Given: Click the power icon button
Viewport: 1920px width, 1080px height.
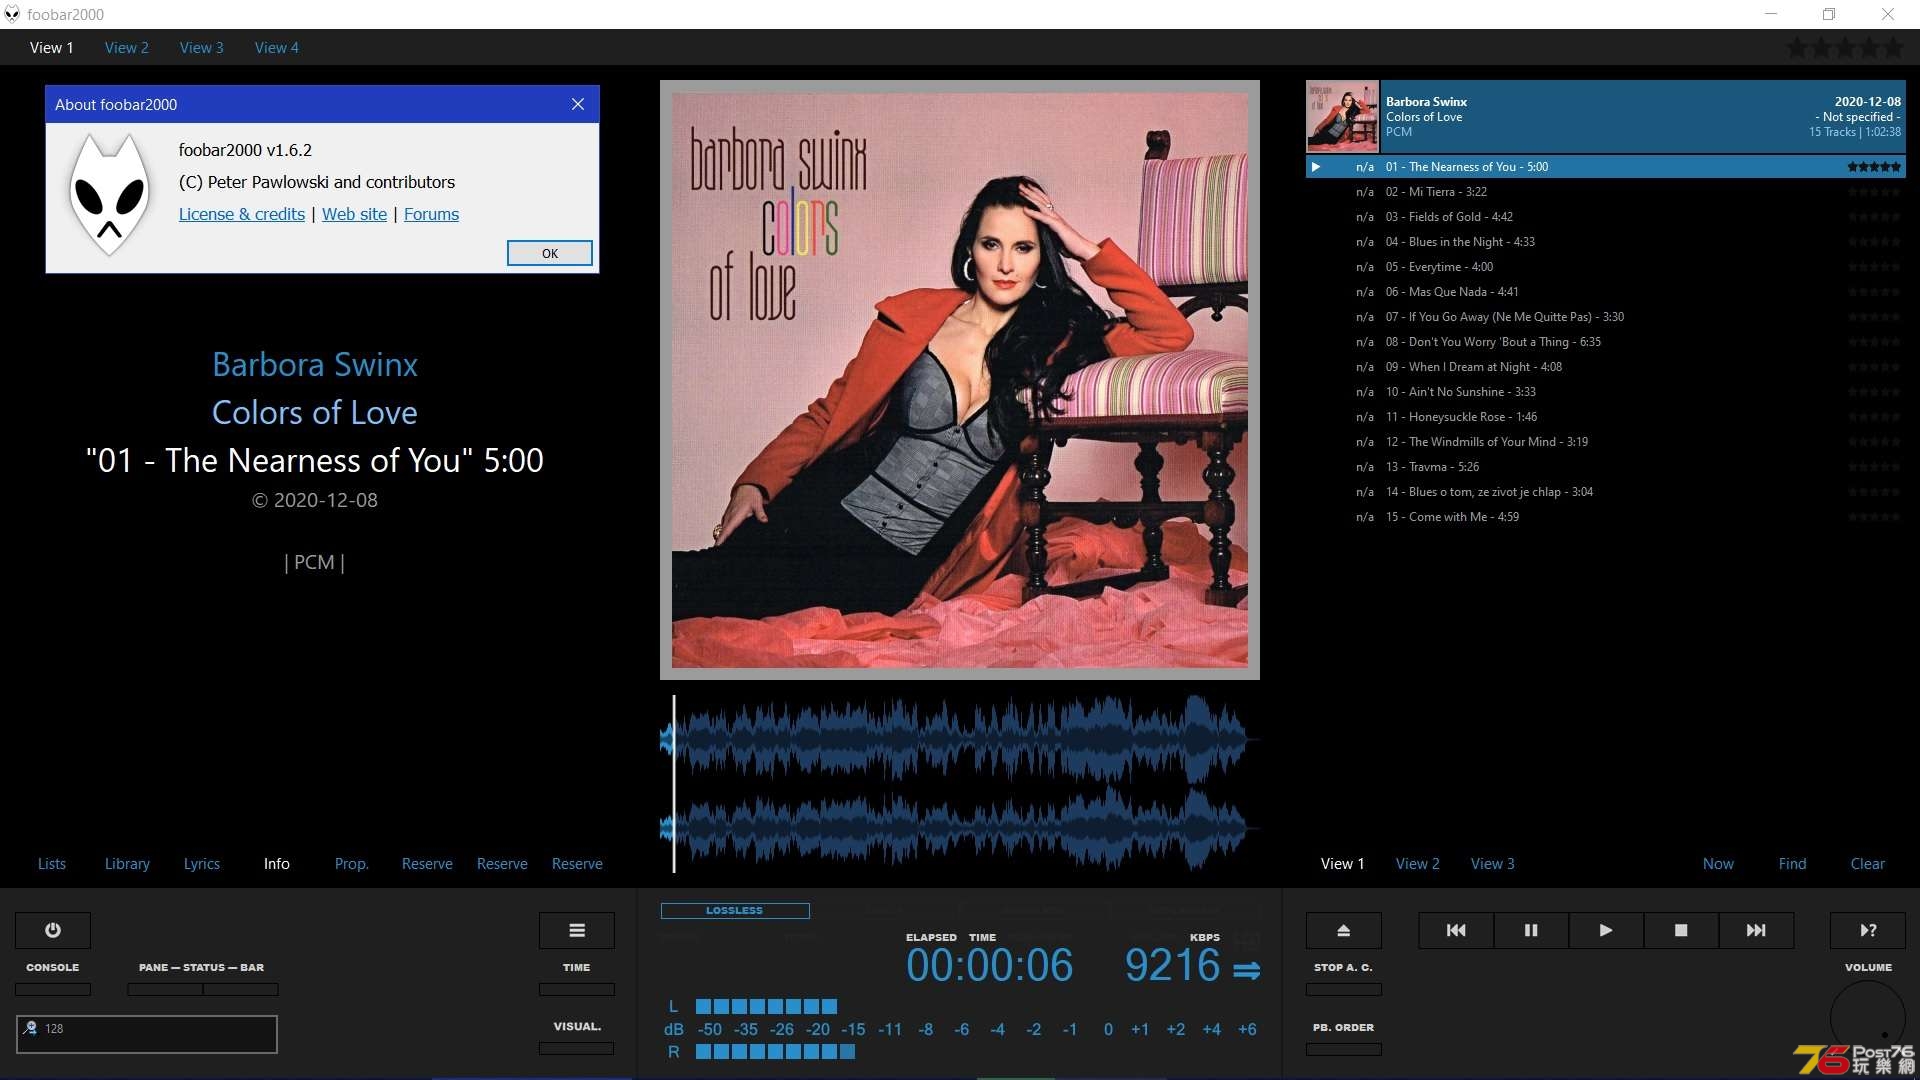Looking at the screenshot, I should [53, 930].
